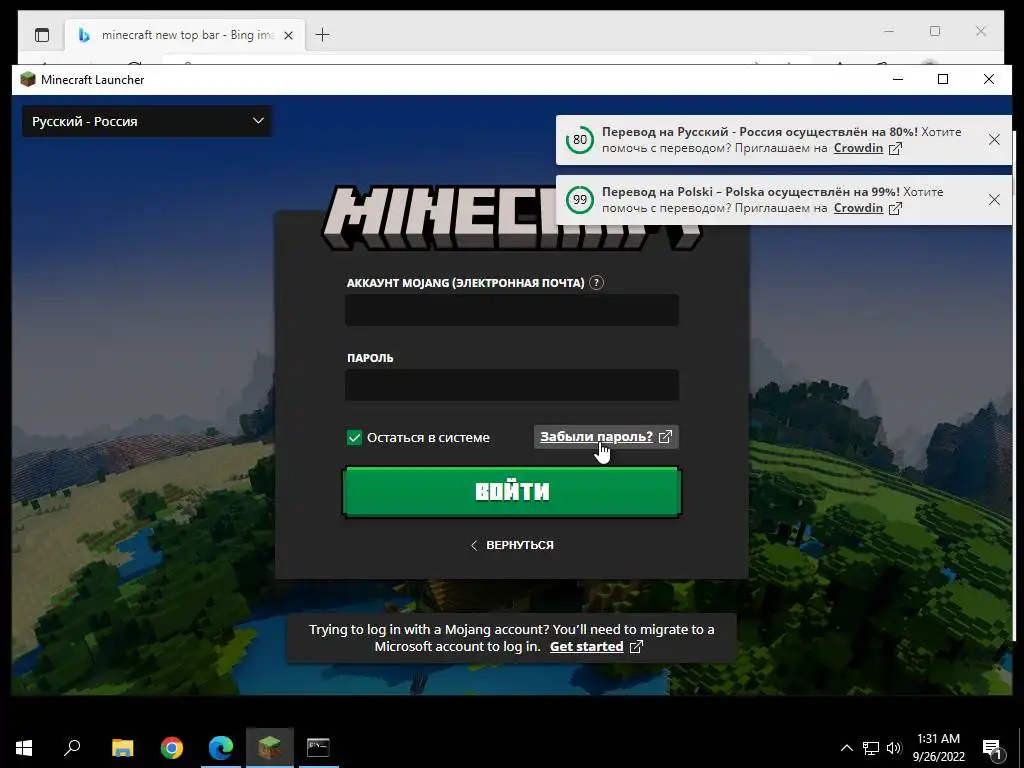The image size is (1024, 768).
Task: Click the 99 percent progress circle
Action: click(x=580, y=200)
